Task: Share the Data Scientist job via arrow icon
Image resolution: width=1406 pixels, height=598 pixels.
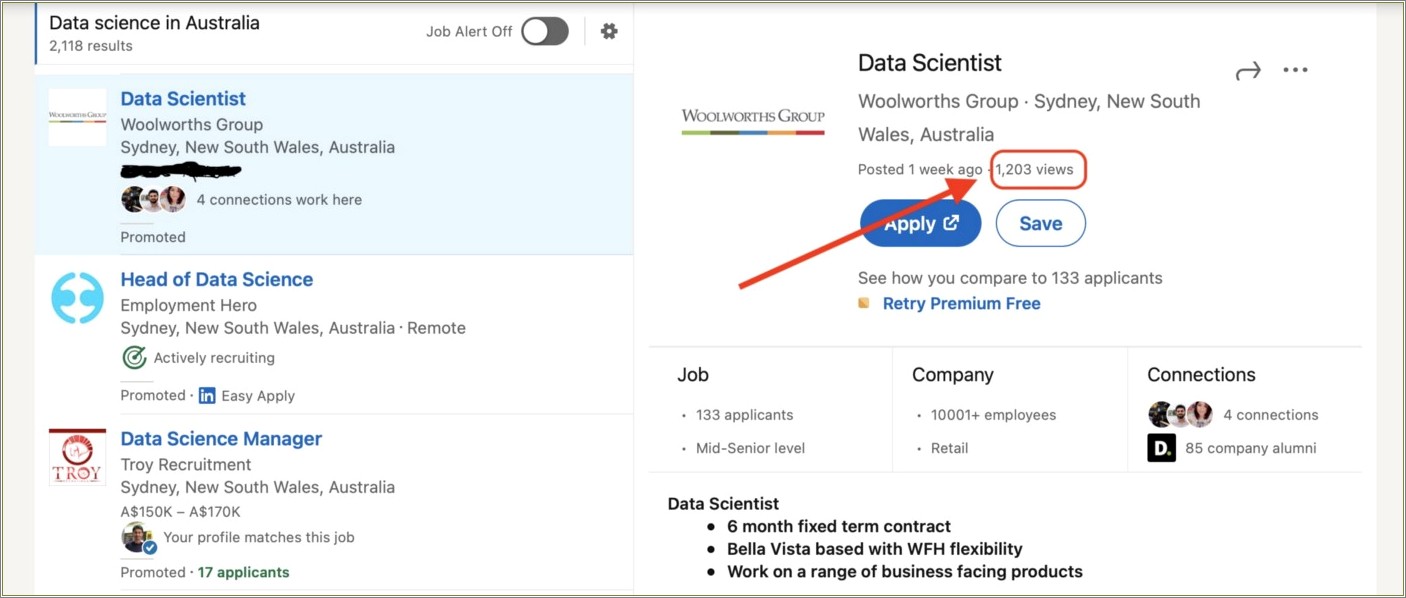Action: pyautogui.click(x=1248, y=71)
